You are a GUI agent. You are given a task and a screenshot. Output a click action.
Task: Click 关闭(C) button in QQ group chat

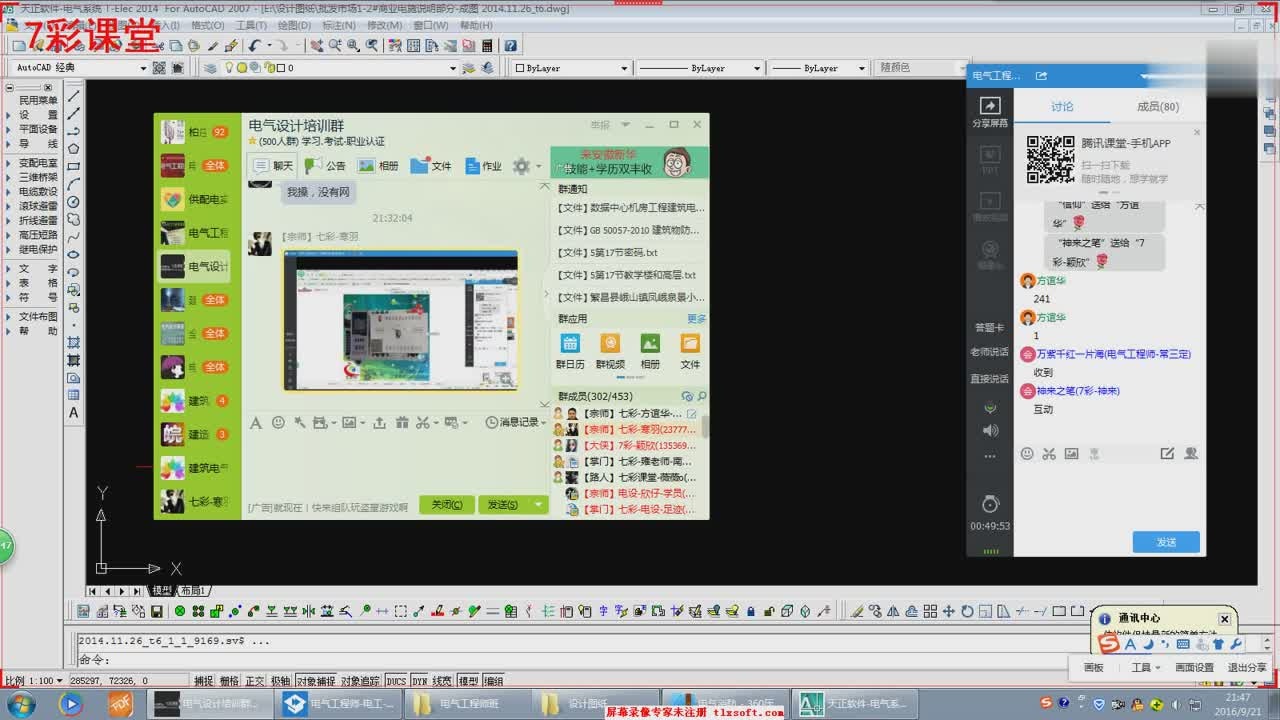coord(446,504)
